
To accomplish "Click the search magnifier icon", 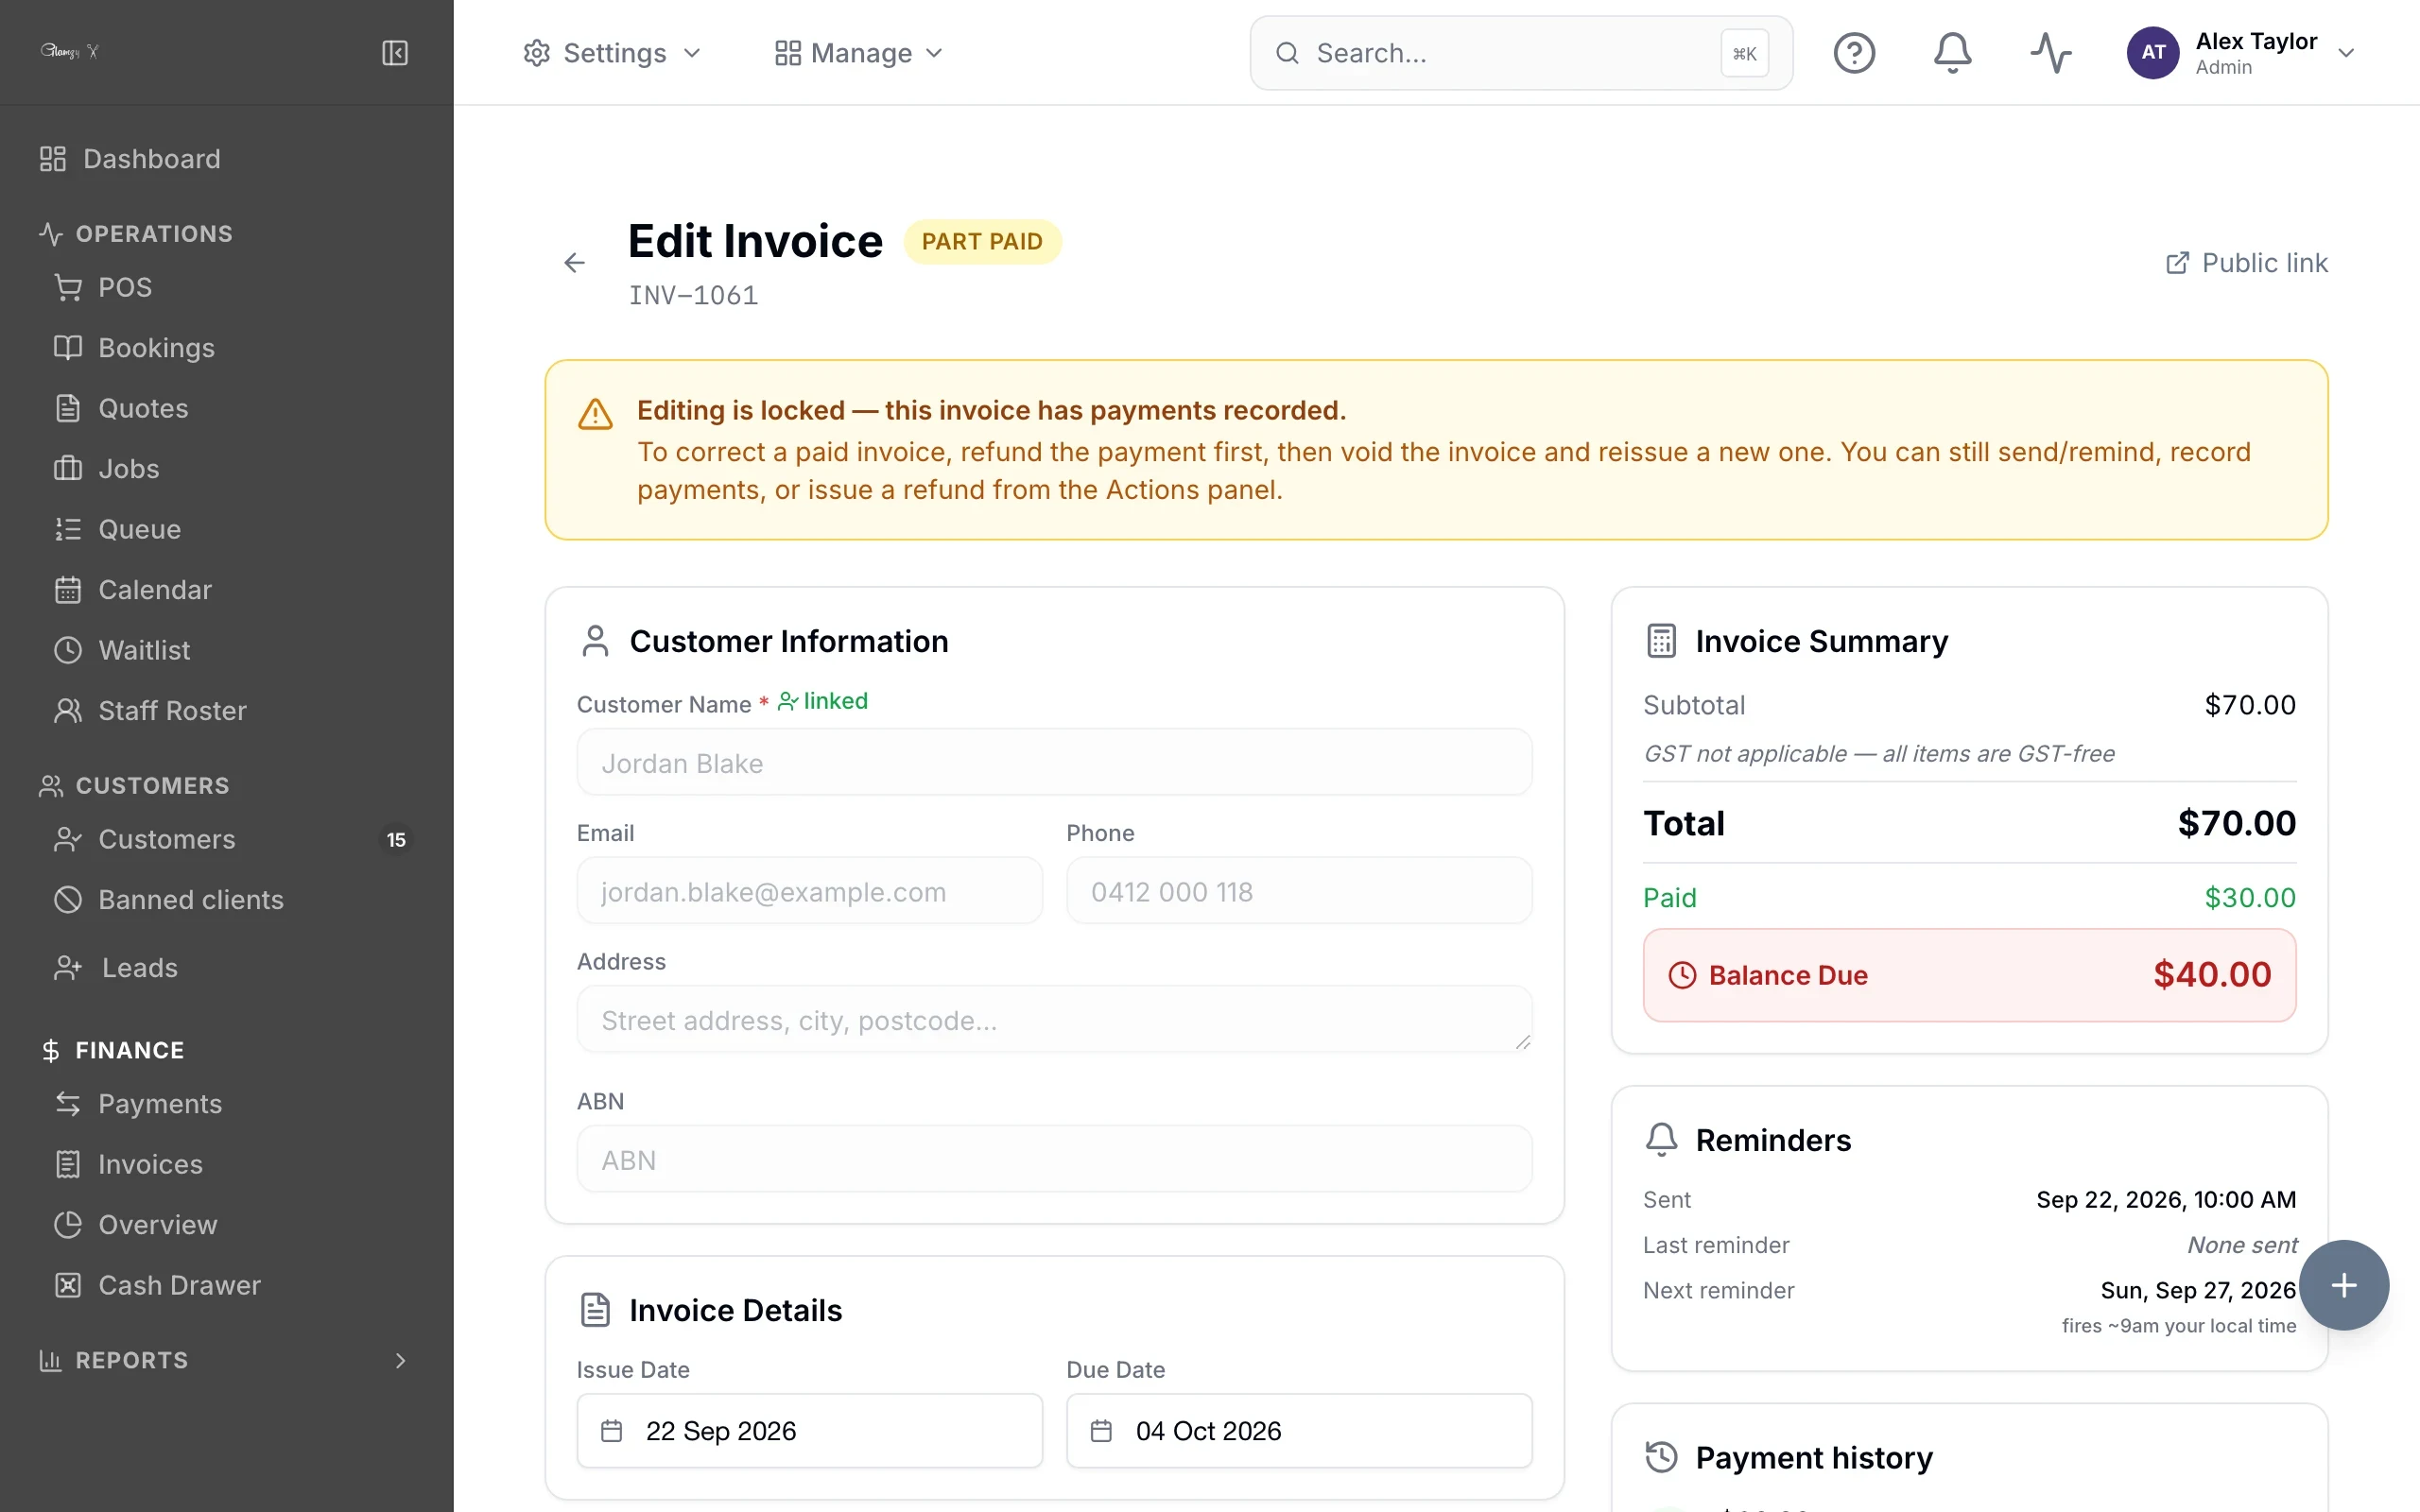I will tap(1288, 53).
